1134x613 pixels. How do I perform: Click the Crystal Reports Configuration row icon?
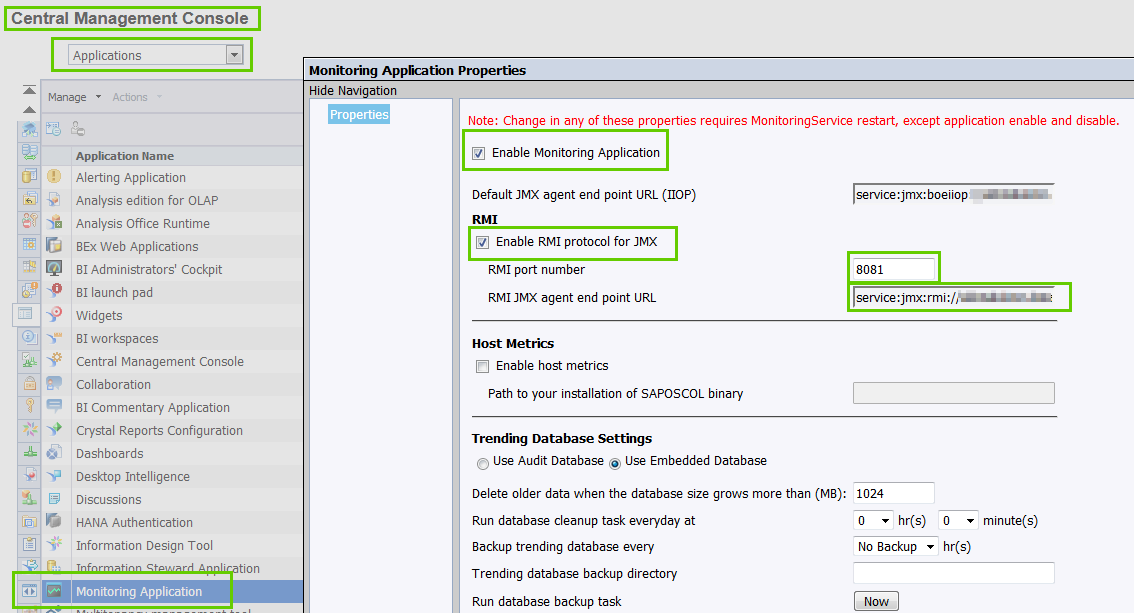pyautogui.click(x=54, y=429)
